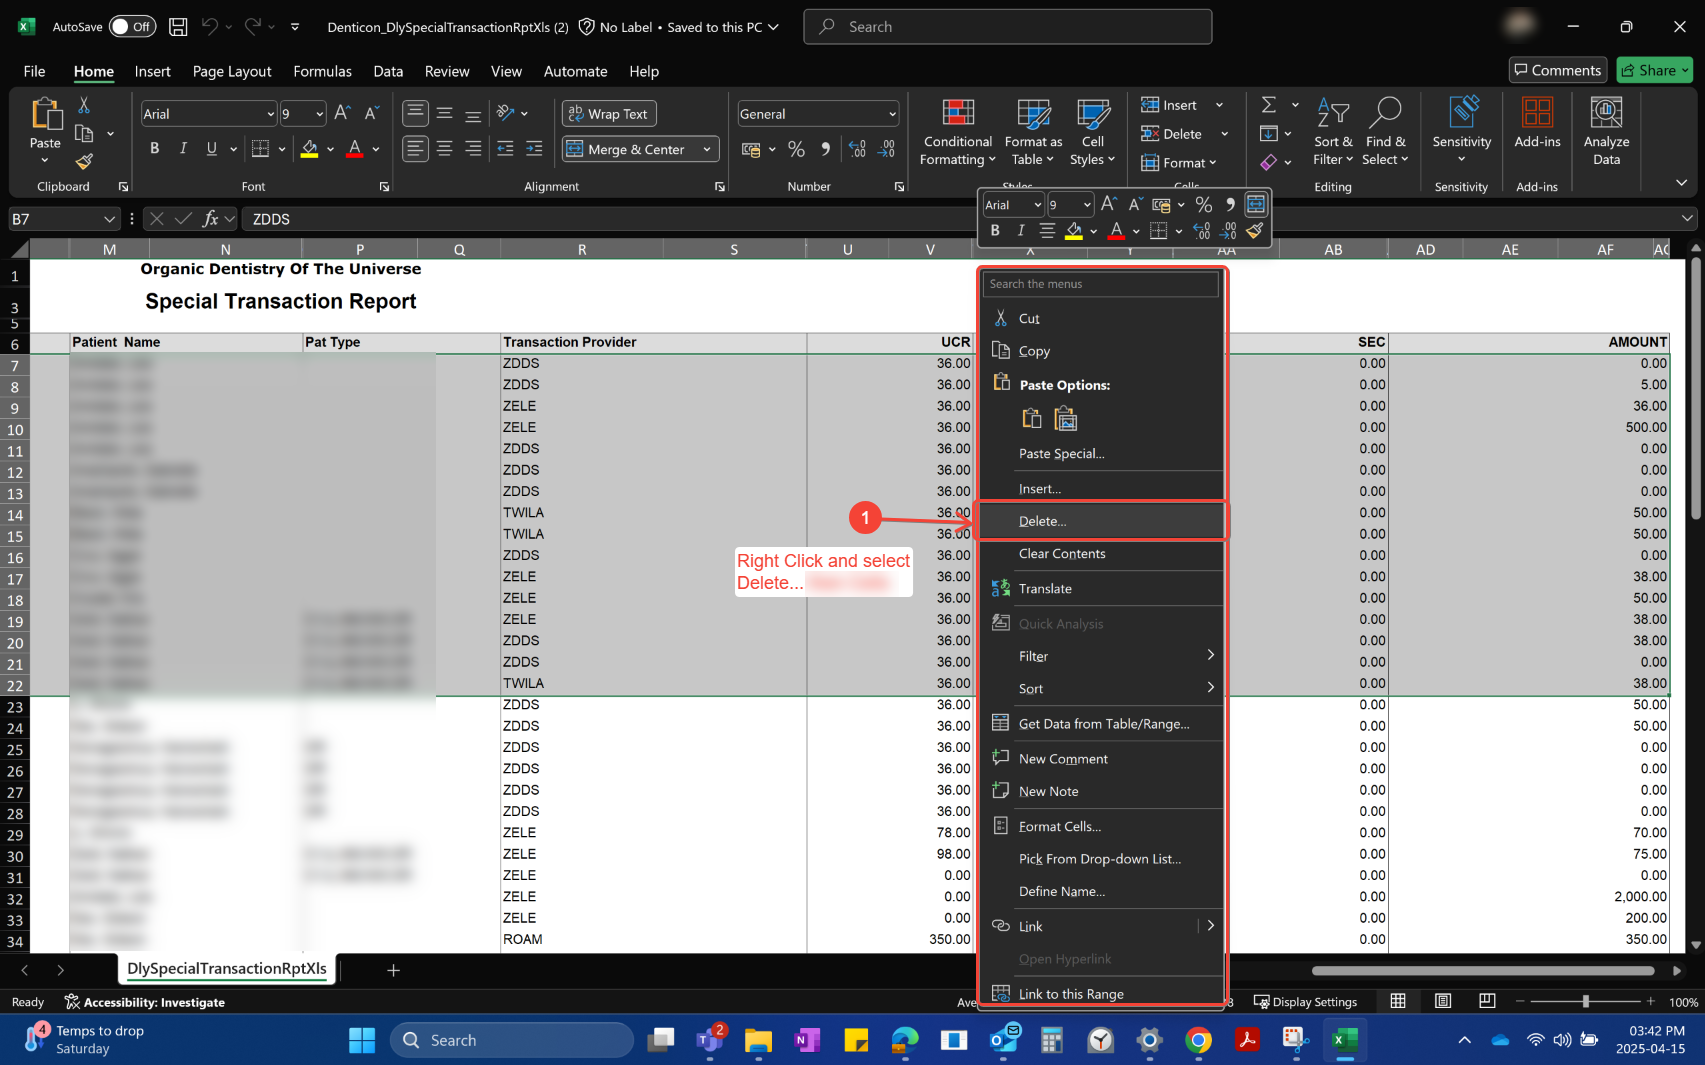The image size is (1705, 1065).
Task: Open the Formulas ribbon tab
Action: point(322,71)
